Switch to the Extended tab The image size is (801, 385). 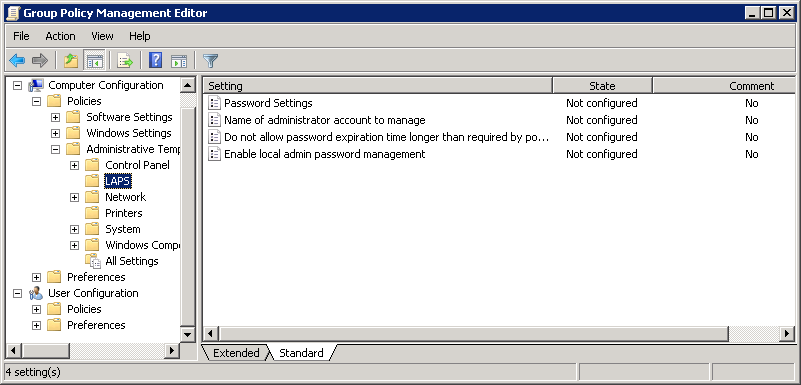pyautogui.click(x=235, y=352)
